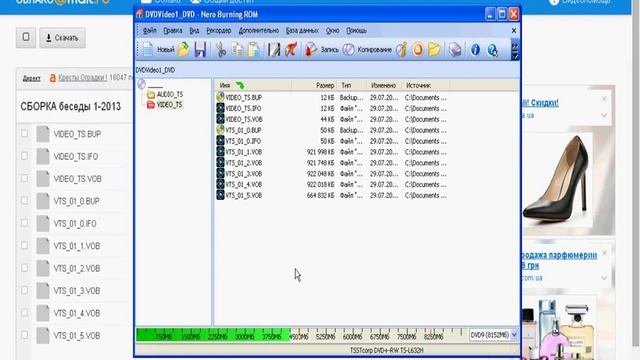Launch Nero Express via red rocket icon
The width and height of the screenshot is (640, 360).
[291, 50]
